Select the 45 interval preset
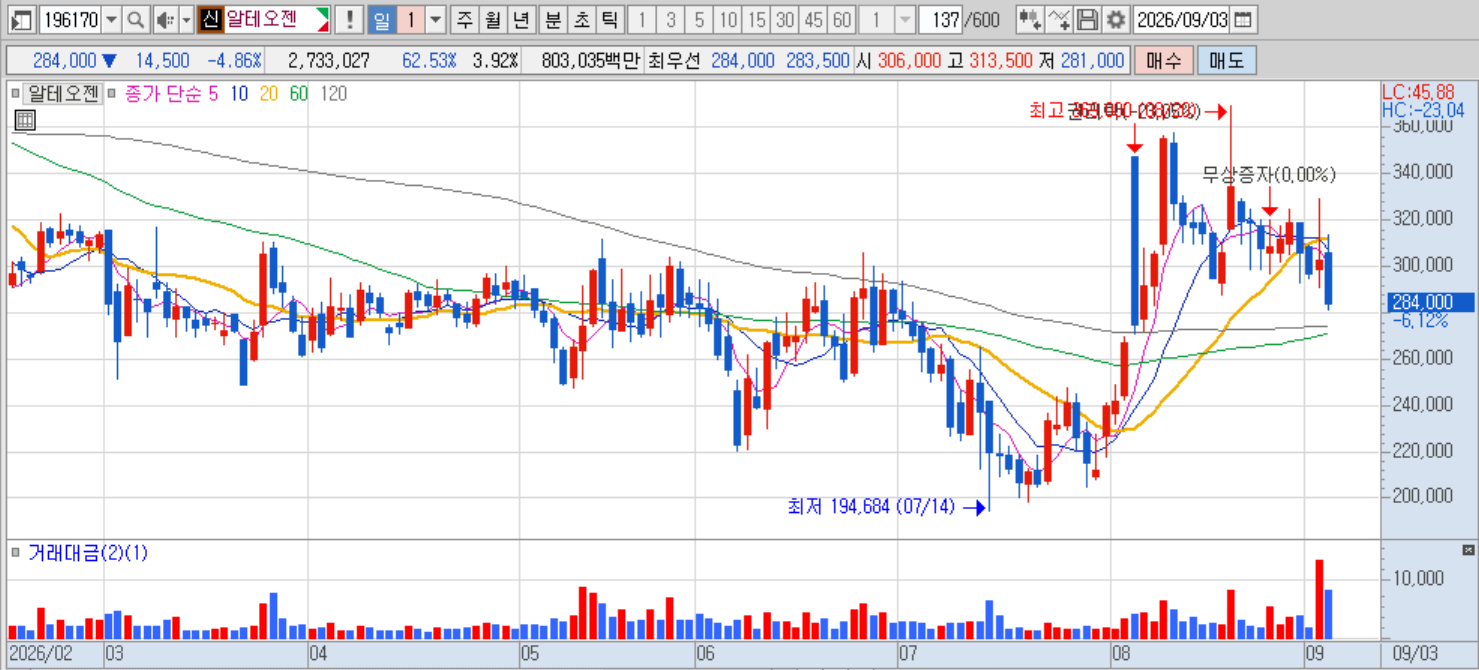 pyautogui.click(x=813, y=19)
